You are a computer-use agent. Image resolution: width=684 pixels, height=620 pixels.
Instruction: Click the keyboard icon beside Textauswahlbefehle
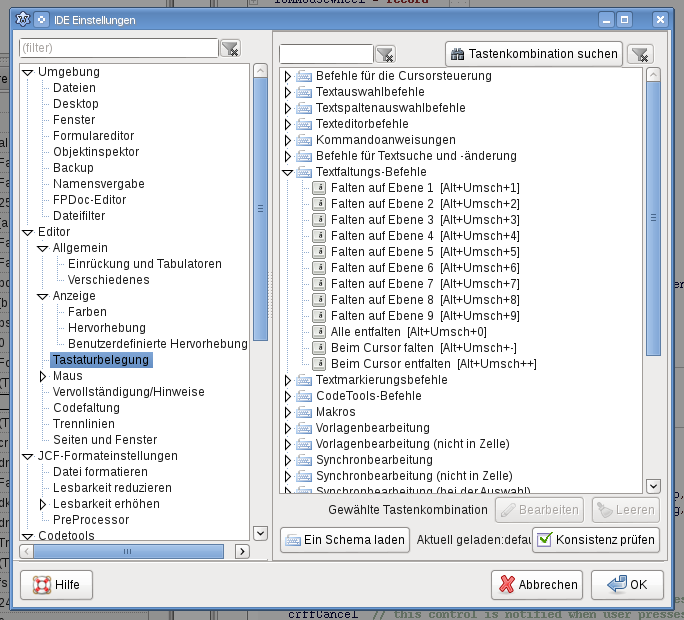tap(304, 92)
